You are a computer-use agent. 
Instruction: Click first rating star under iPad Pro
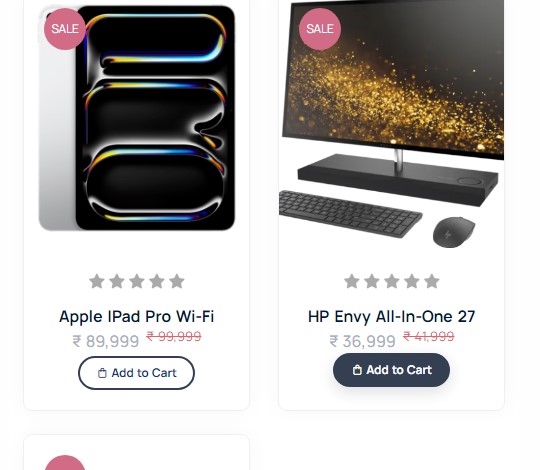[x=97, y=281]
